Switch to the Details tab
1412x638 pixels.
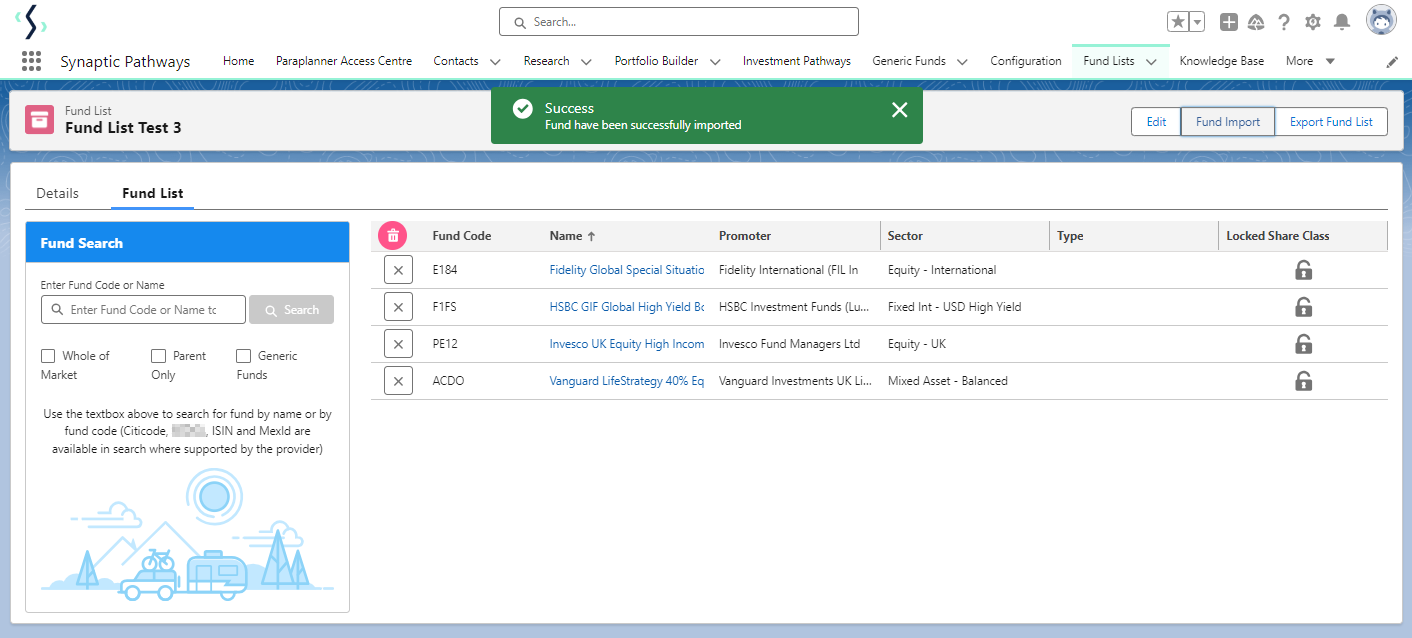pyautogui.click(x=57, y=193)
